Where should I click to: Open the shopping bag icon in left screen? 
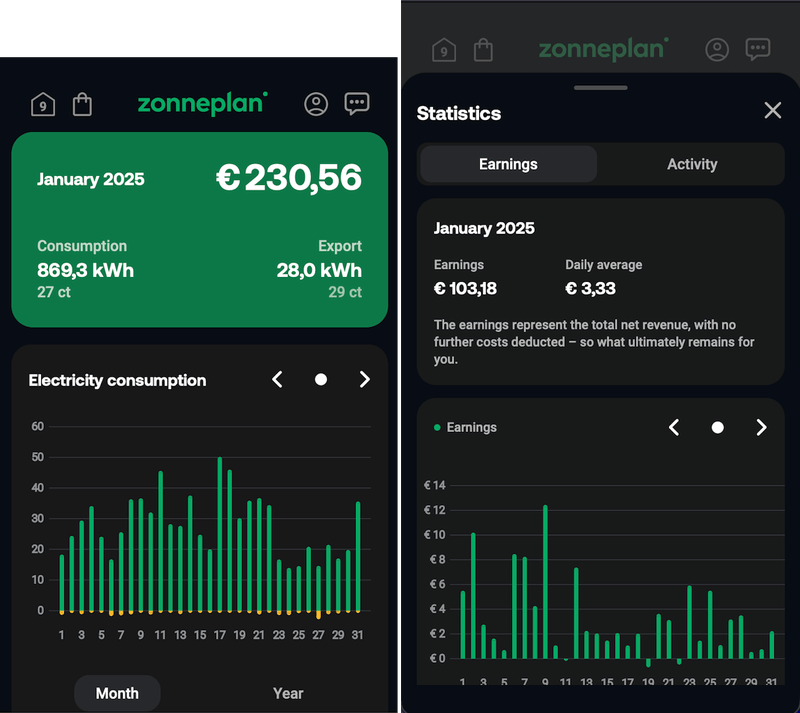(82, 104)
